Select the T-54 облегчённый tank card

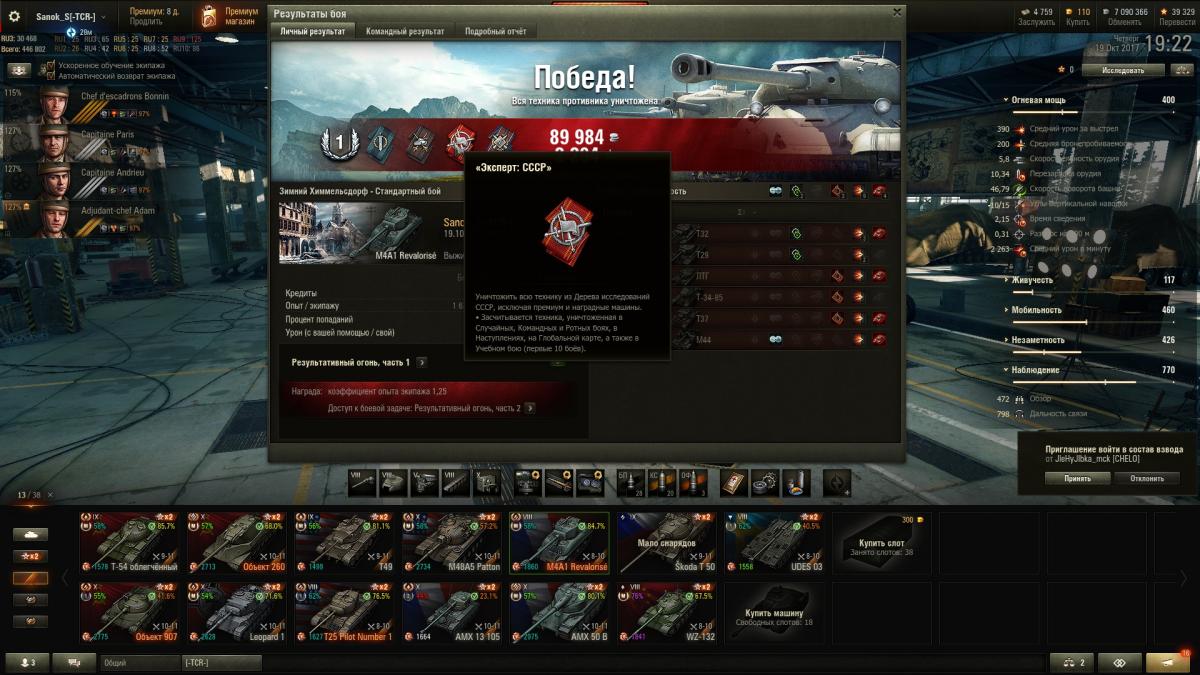pyautogui.click(x=130, y=543)
